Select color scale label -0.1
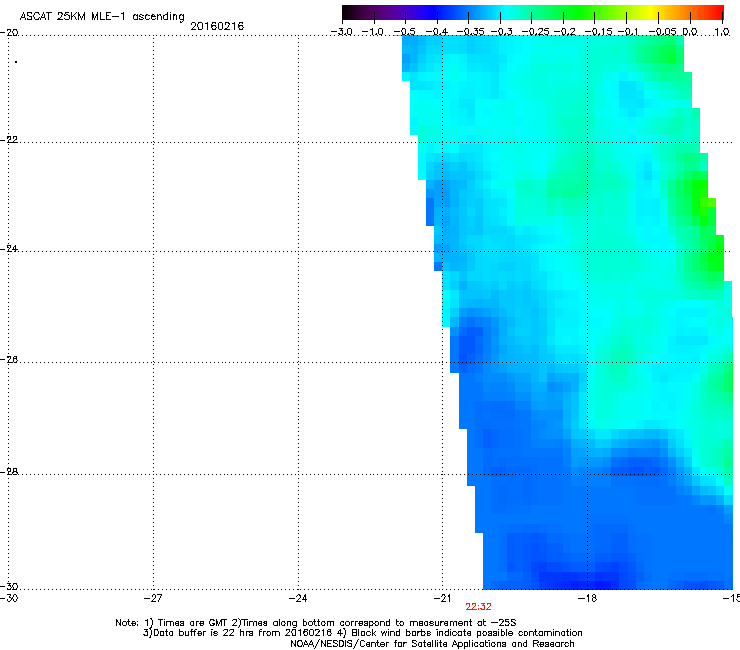740x650 pixels. point(628,32)
